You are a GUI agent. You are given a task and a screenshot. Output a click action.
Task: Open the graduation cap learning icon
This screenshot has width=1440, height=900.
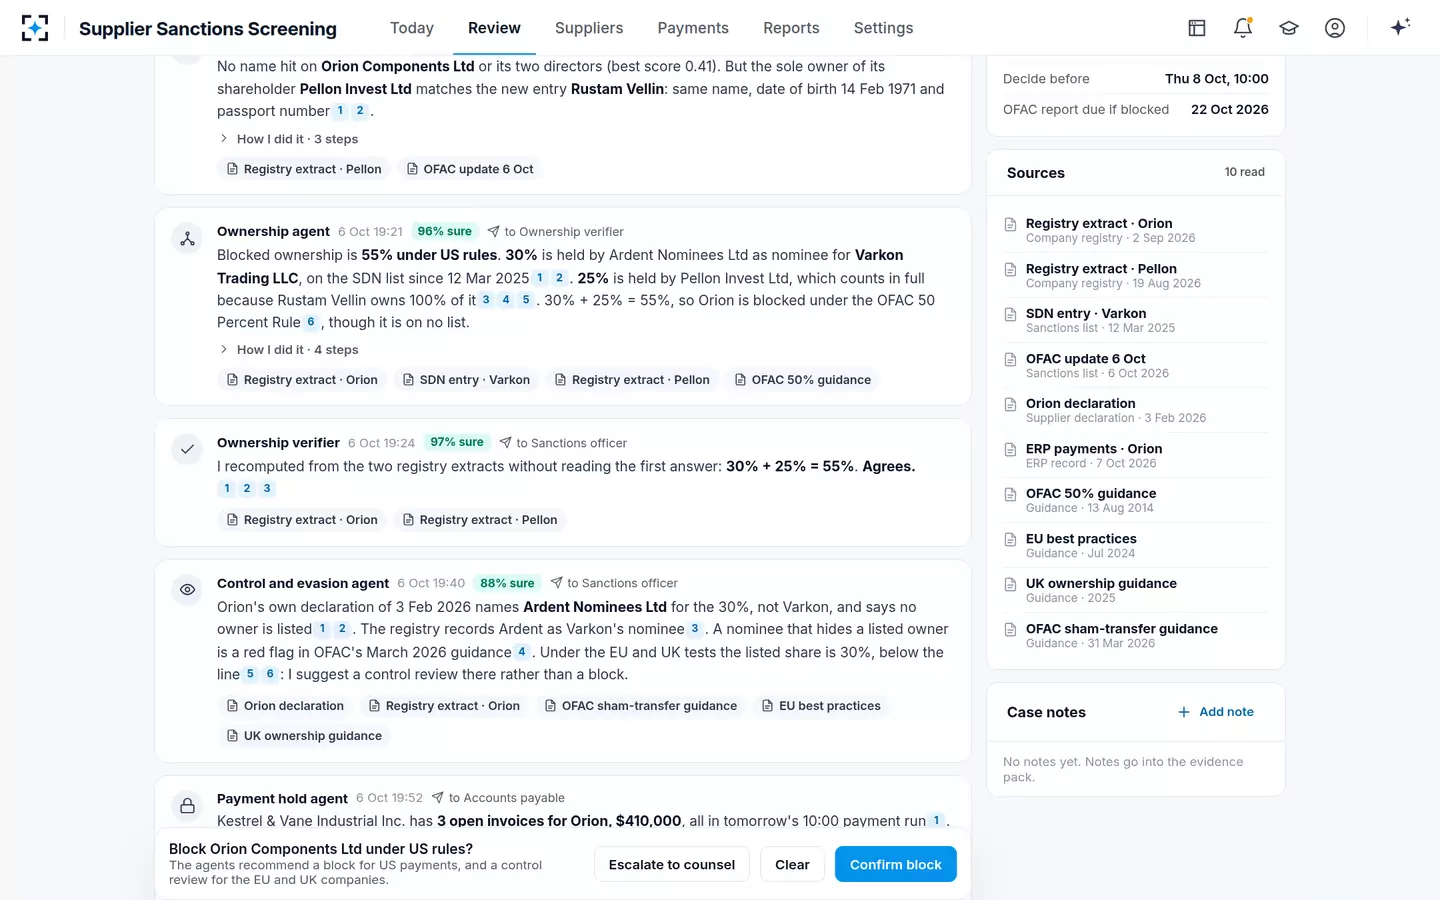click(1289, 28)
